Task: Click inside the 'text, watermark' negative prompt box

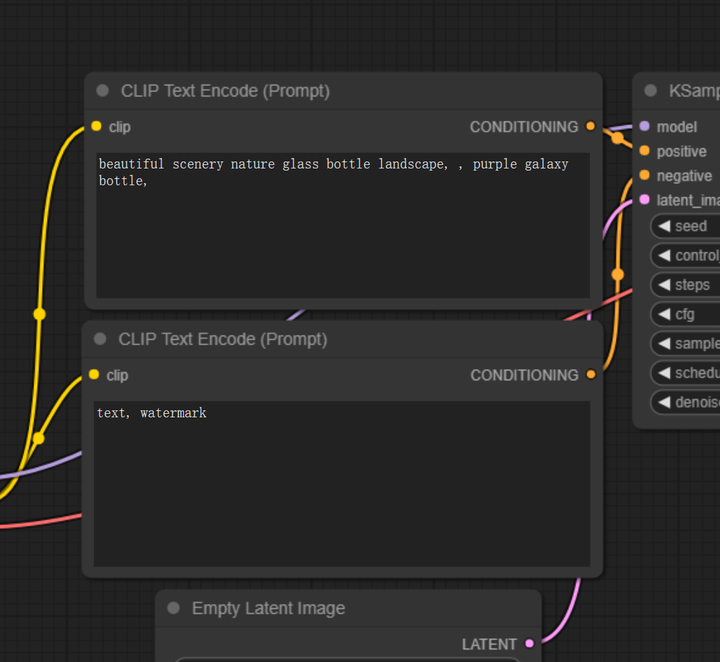Action: tap(342, 483)
